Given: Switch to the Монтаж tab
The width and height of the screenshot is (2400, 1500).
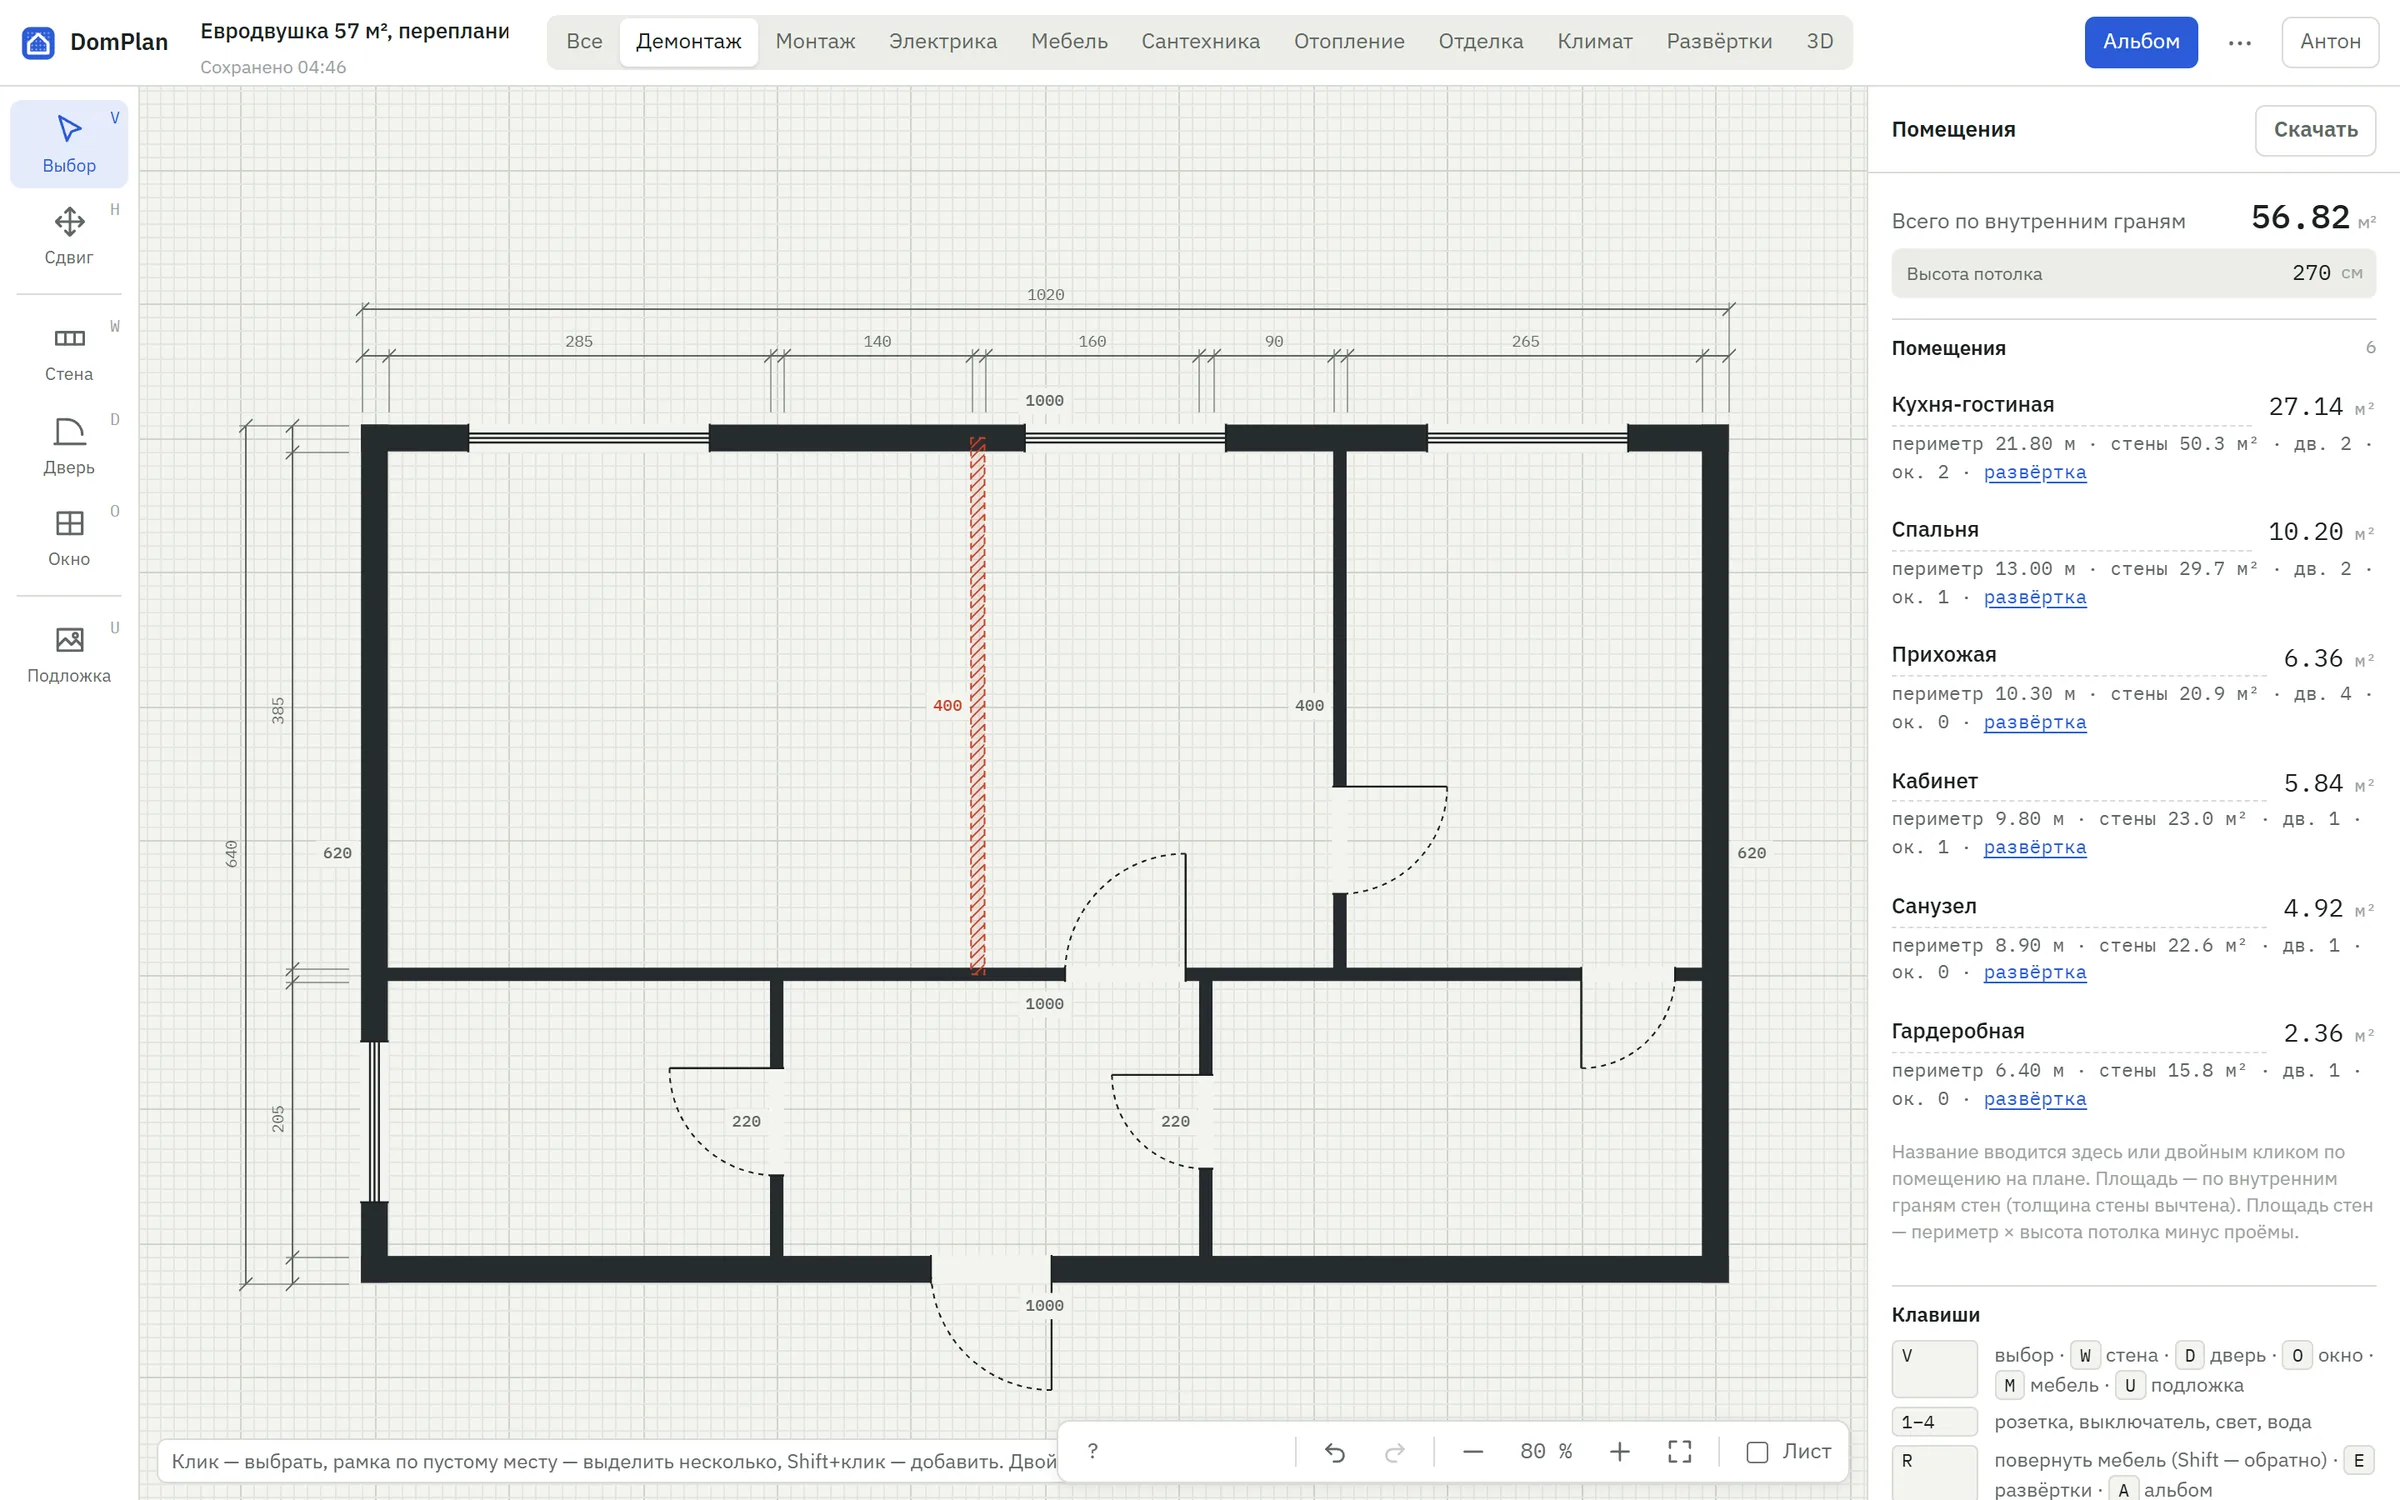Looking at the screenshot, I should pos(815,42).
